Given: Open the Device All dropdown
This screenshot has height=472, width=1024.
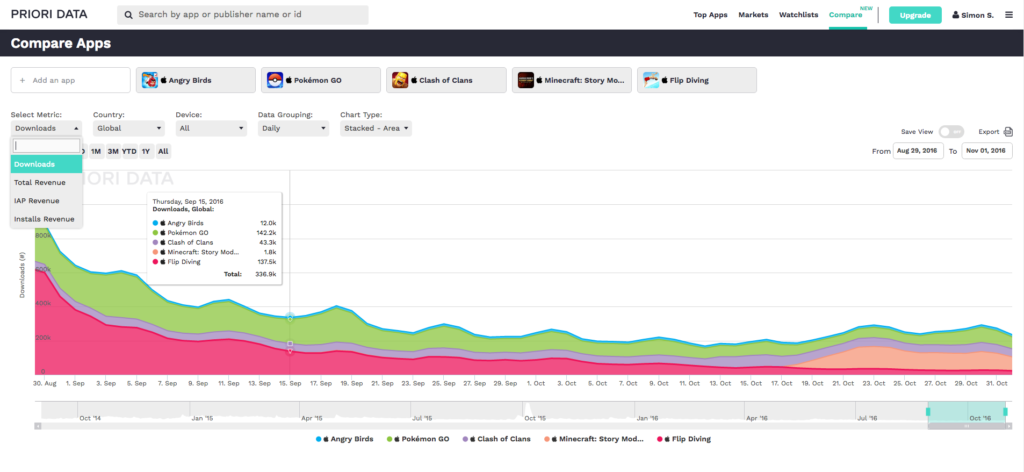Looking at the screenshot, I should tap(211, 128).
